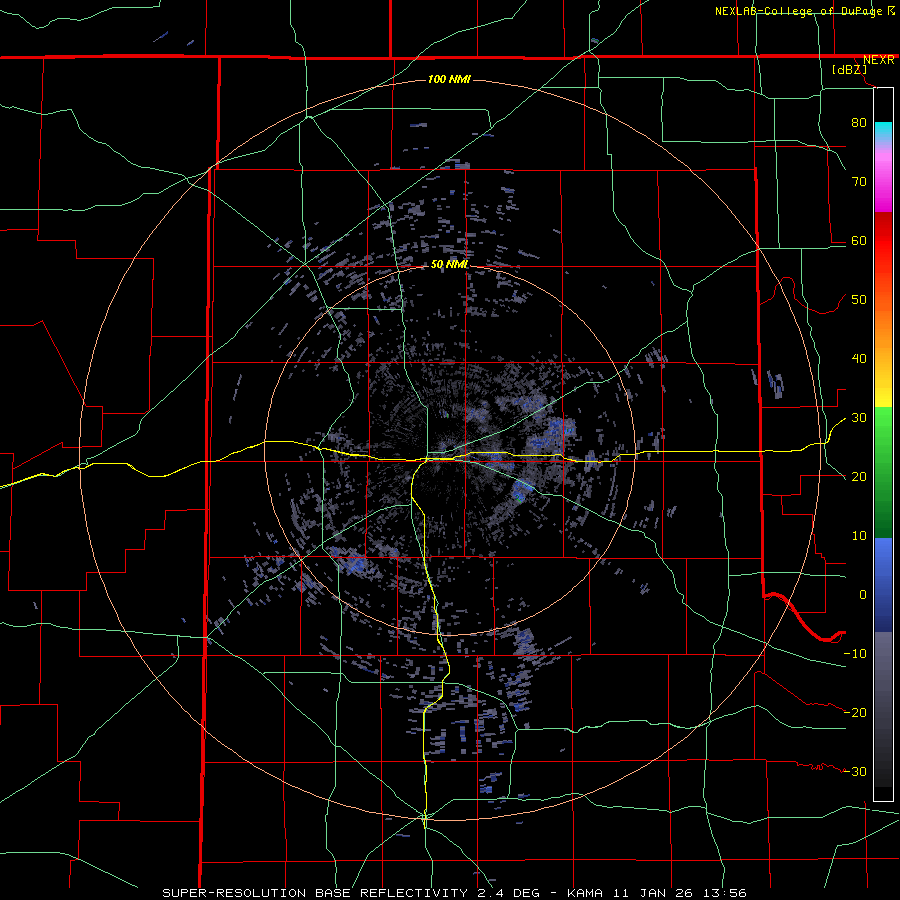This screenshot has height=900, width=900.
Task: Click the 40 value on the dBZ scale
Action: tap(859, 359)
